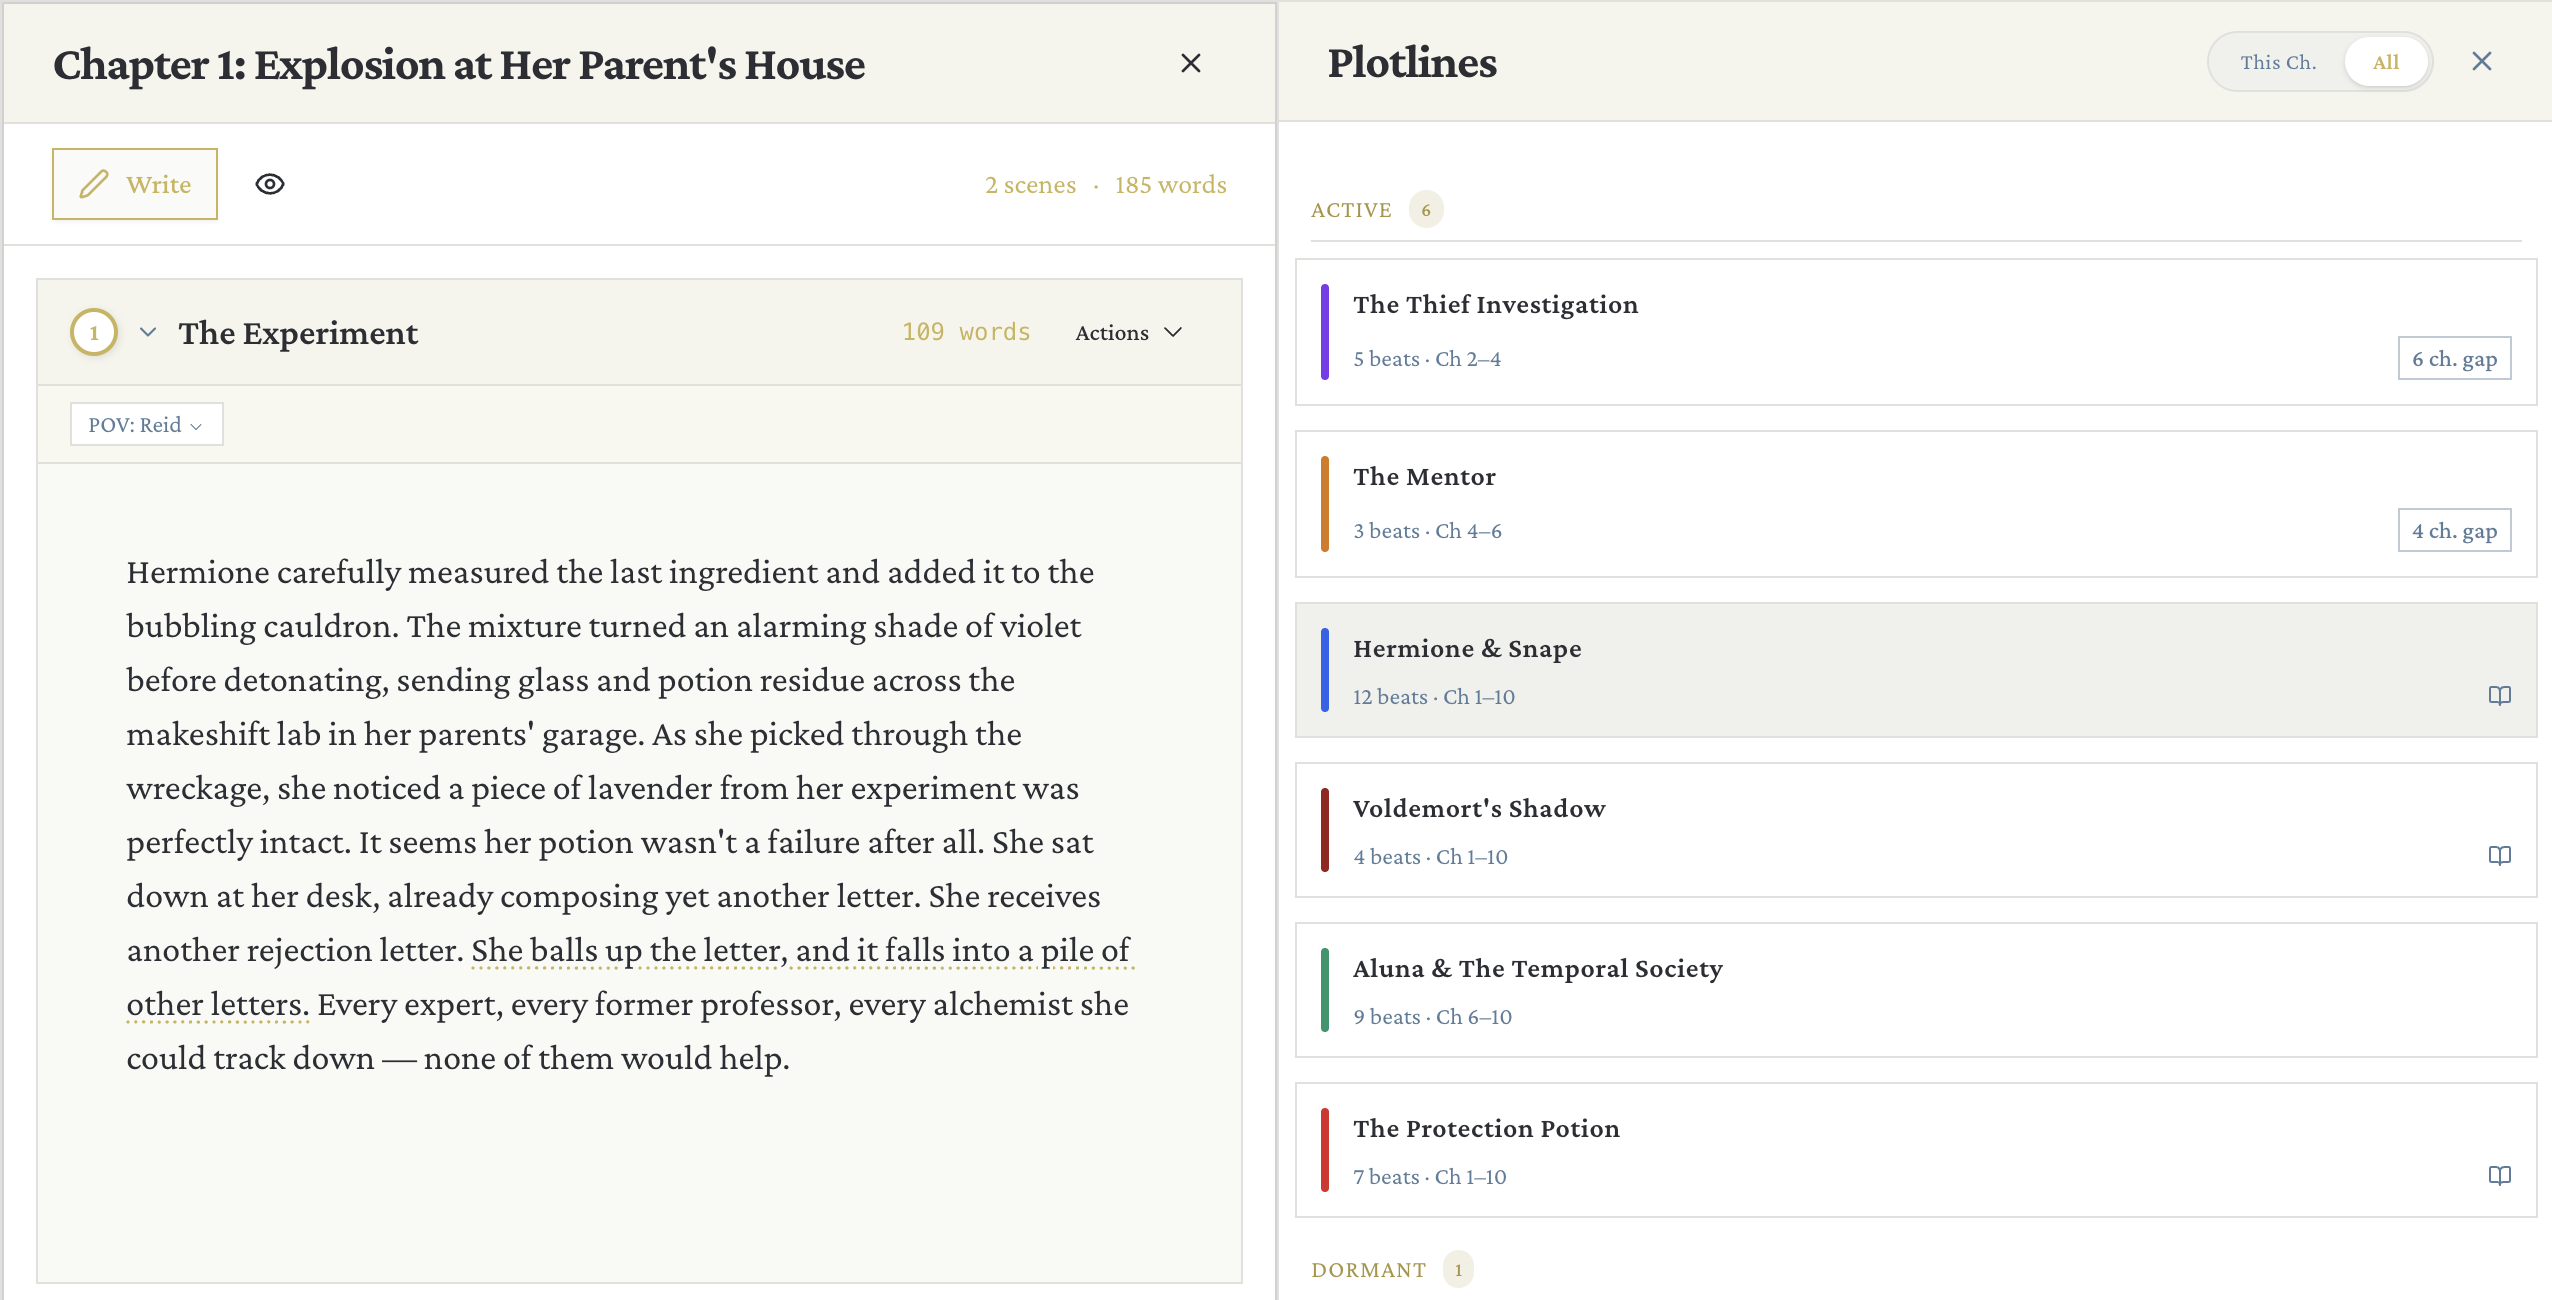Expand the DORMANT plotlines section

1368,1269
